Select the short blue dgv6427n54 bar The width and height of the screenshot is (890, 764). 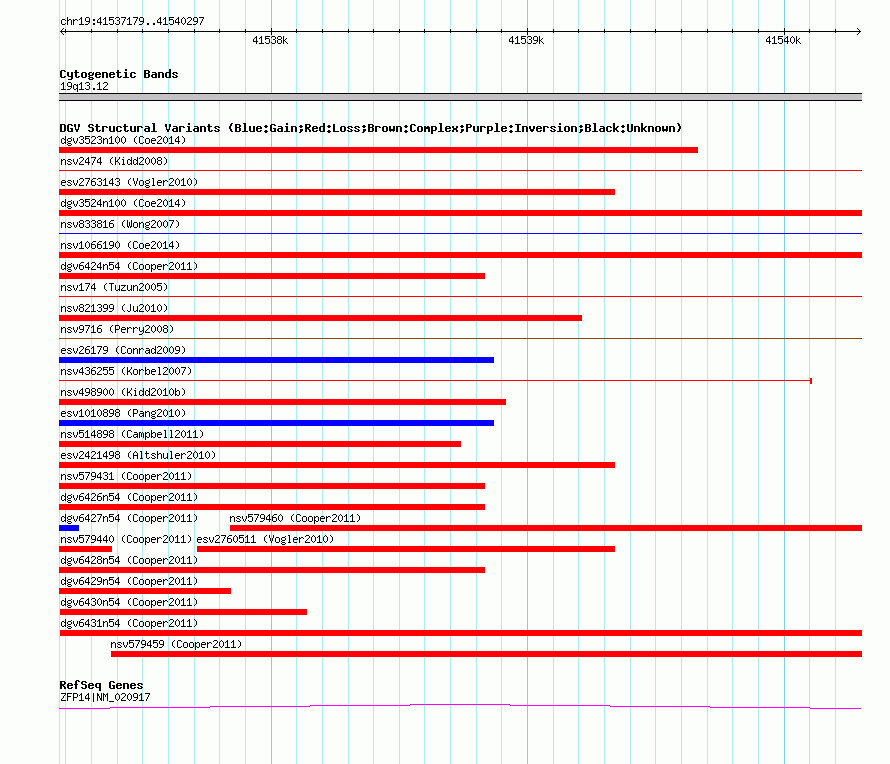pyautogui.click(x=69, y=528)
